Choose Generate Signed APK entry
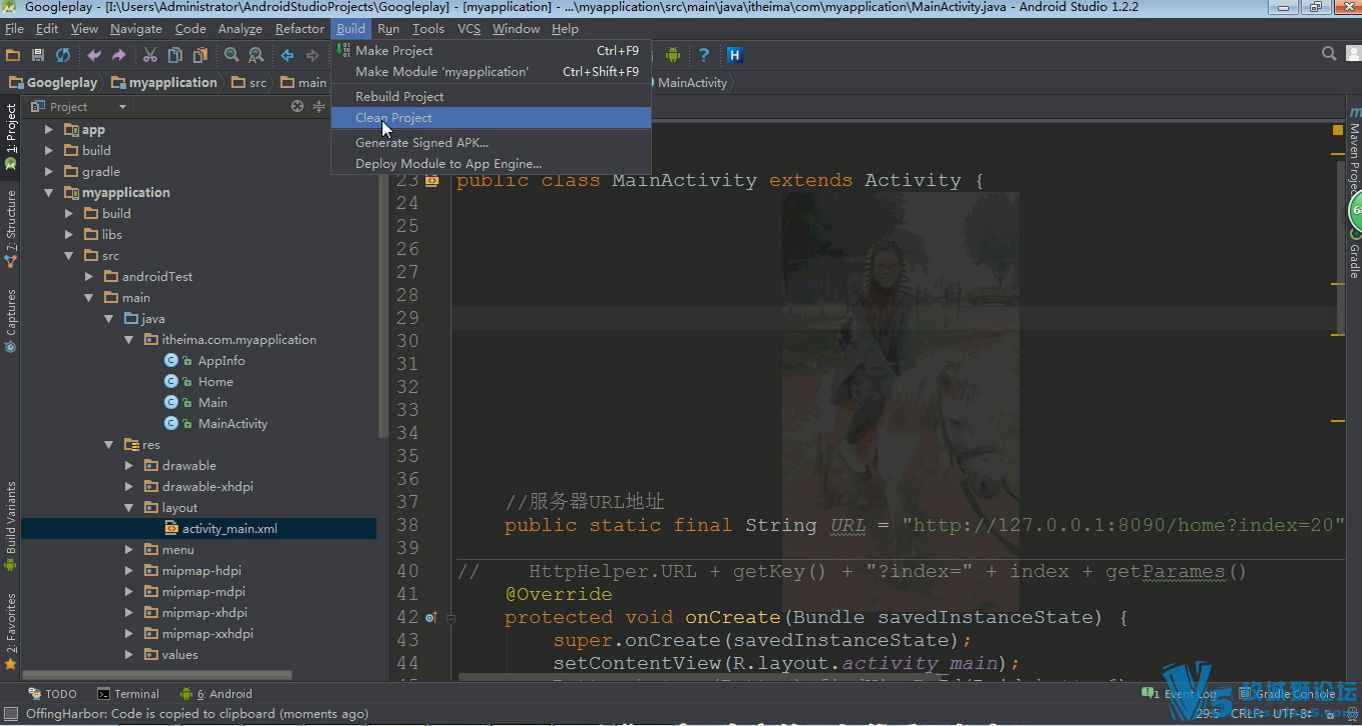The height and width of the screenshot is (726, 1362). (491, 143)
